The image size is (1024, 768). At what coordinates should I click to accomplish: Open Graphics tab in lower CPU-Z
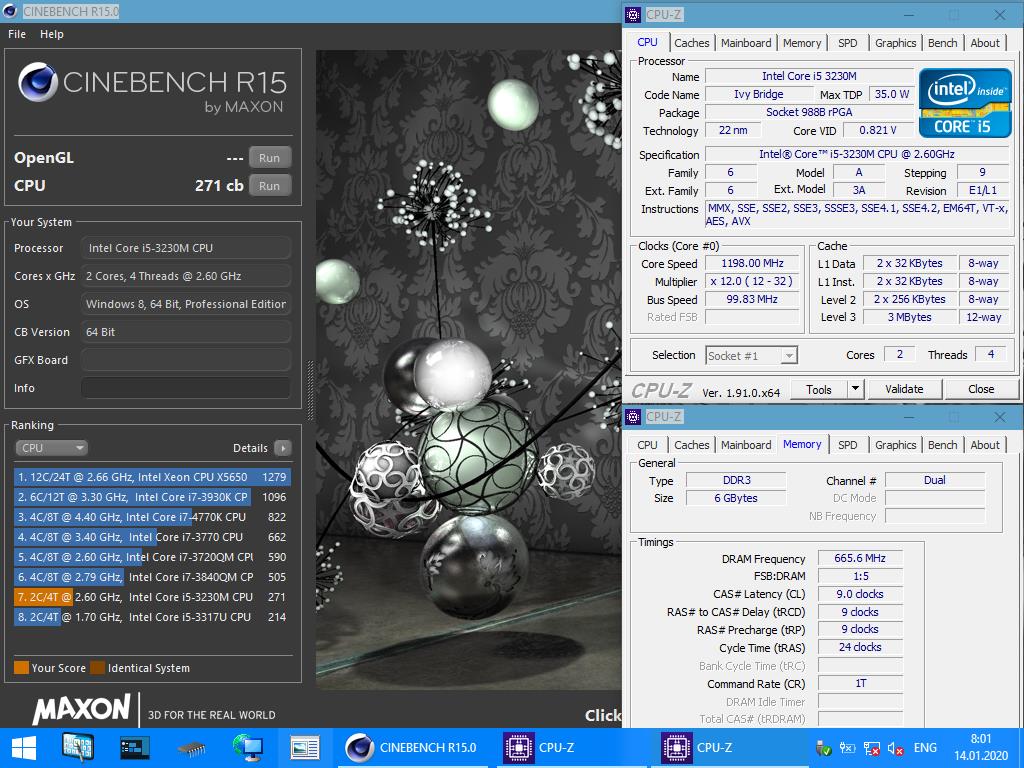[895, 445]
